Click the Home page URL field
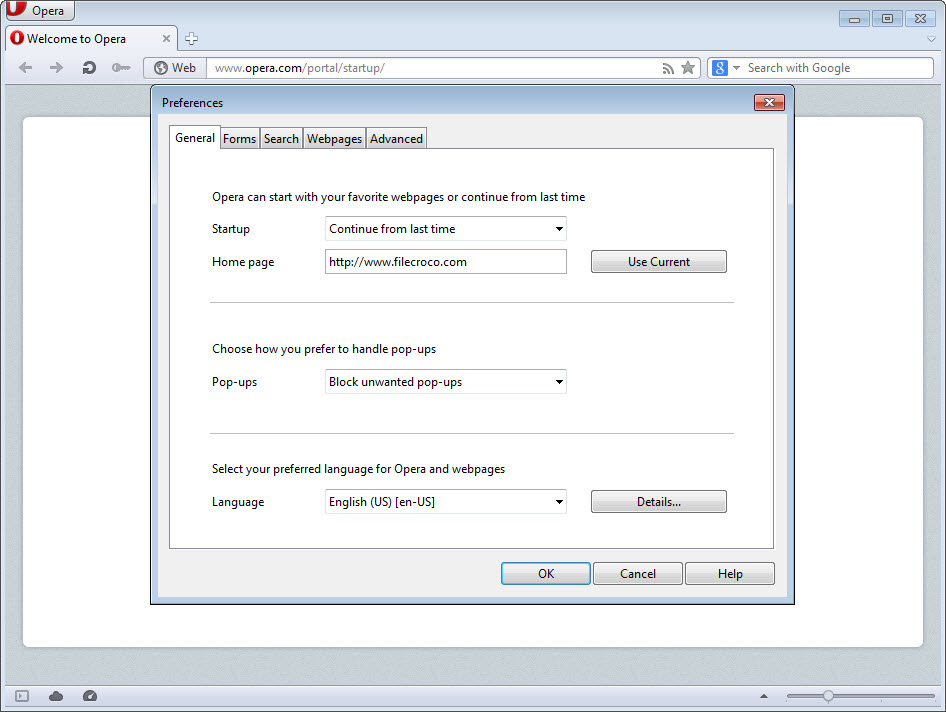Viewport: 946px width, 712px height. point(446,262)
